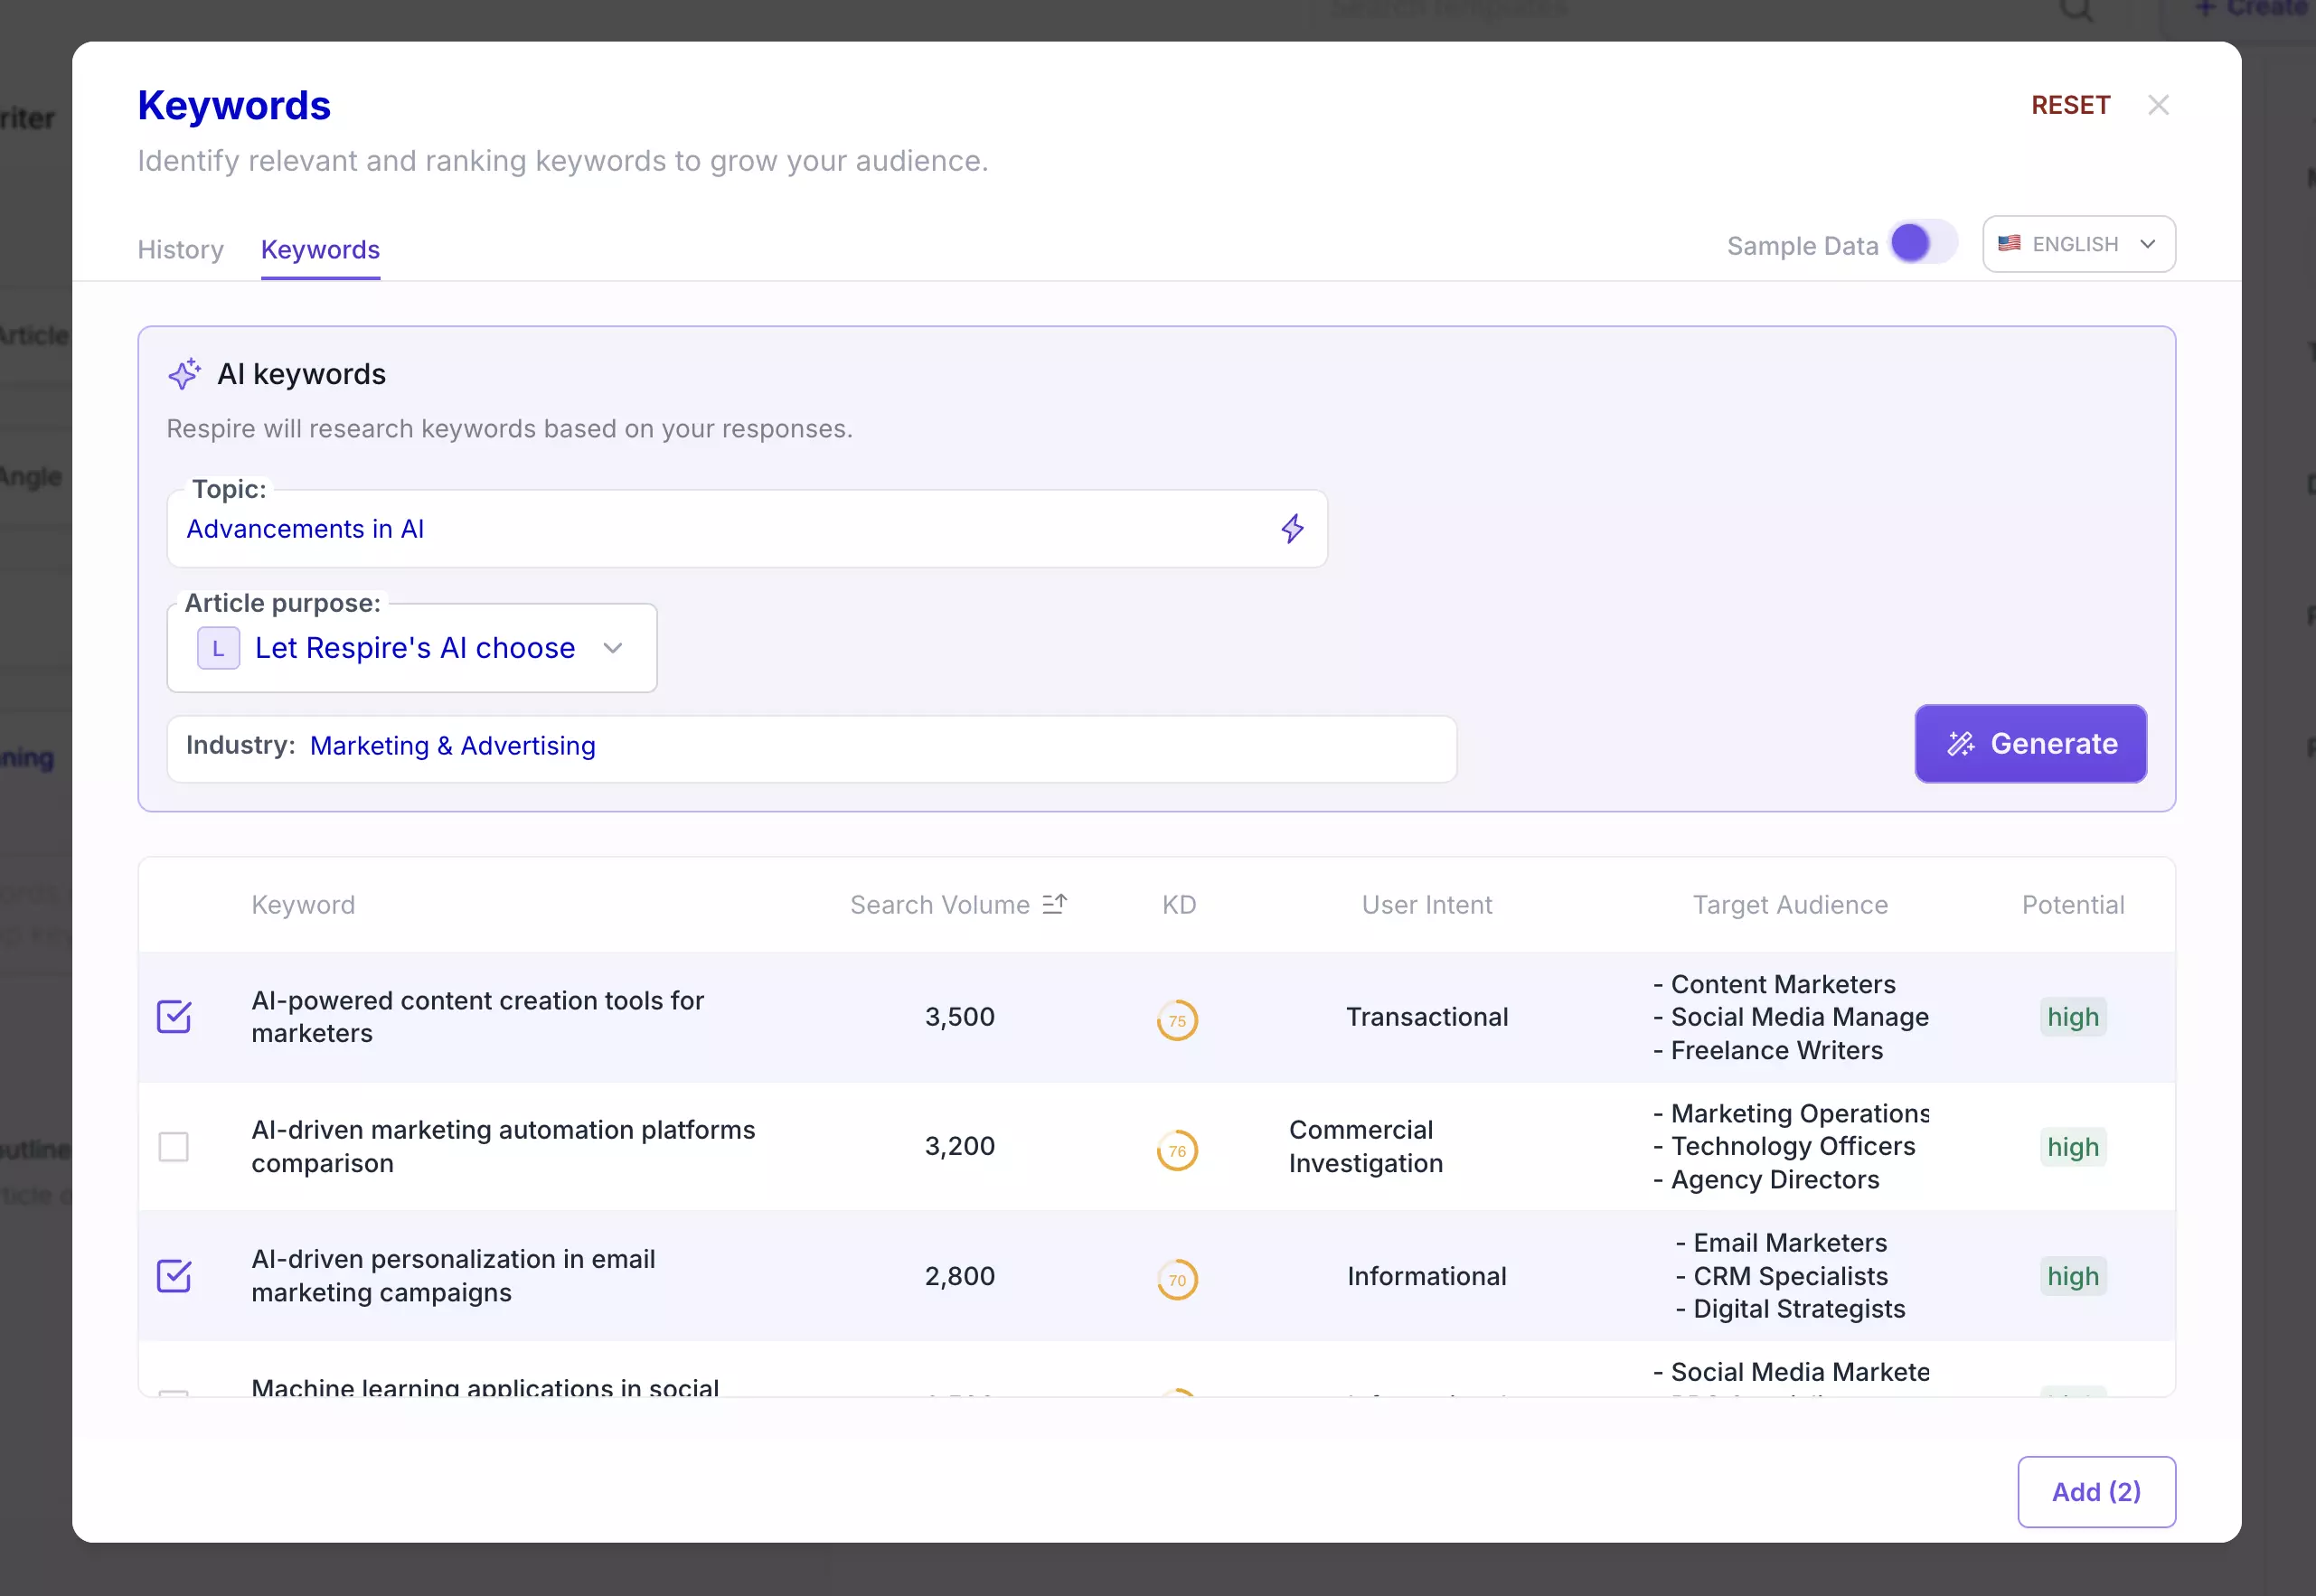Uncheck AI-powered content creation tools keyword
Screen dimensions: 2316x1596
click(x=174, y=1017)
